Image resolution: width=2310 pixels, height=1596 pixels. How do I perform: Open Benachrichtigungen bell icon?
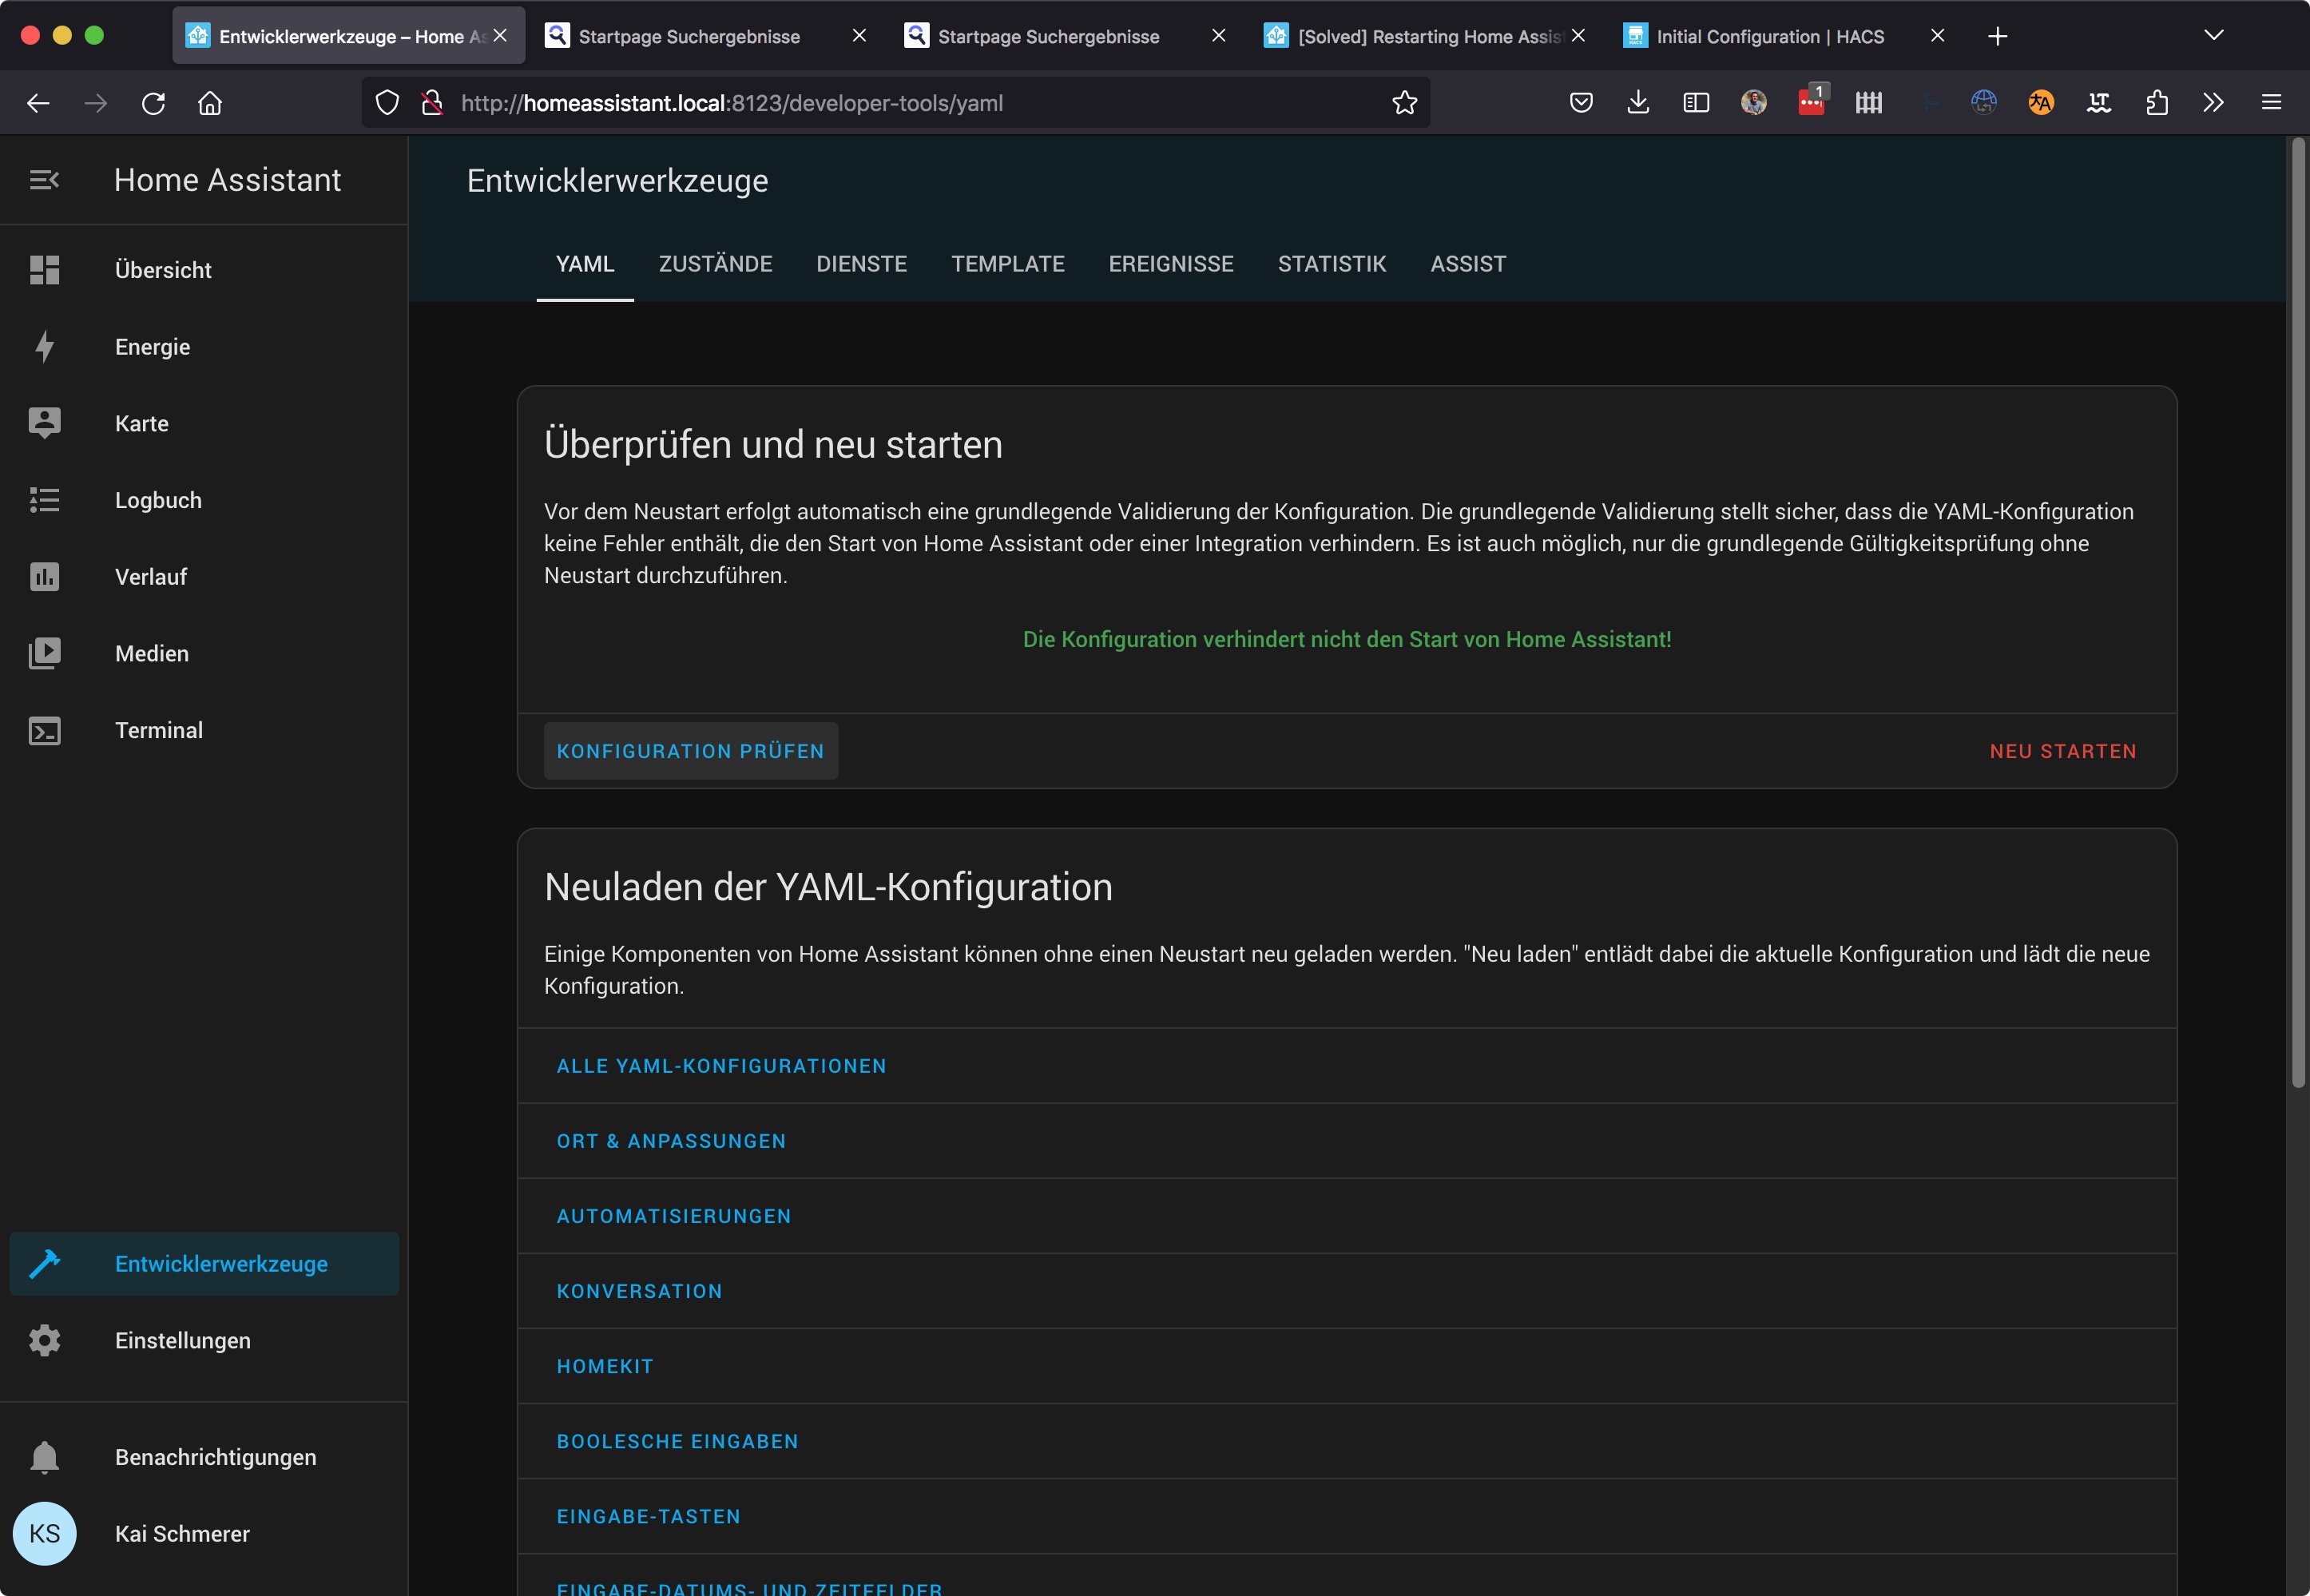click(x=44, y=1457)
